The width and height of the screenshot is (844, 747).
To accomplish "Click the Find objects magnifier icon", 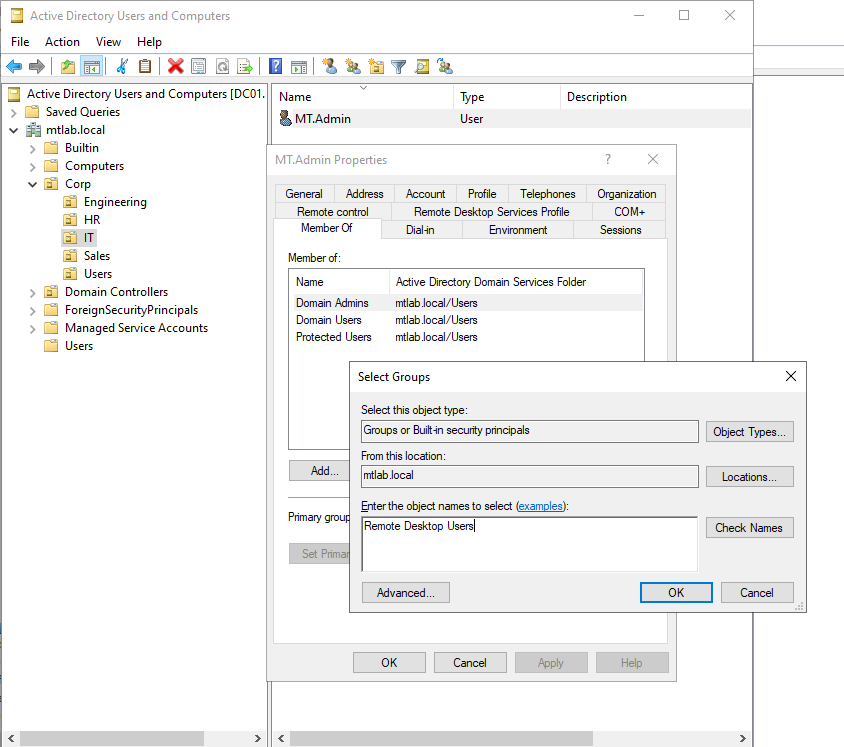I will point(422,66).
